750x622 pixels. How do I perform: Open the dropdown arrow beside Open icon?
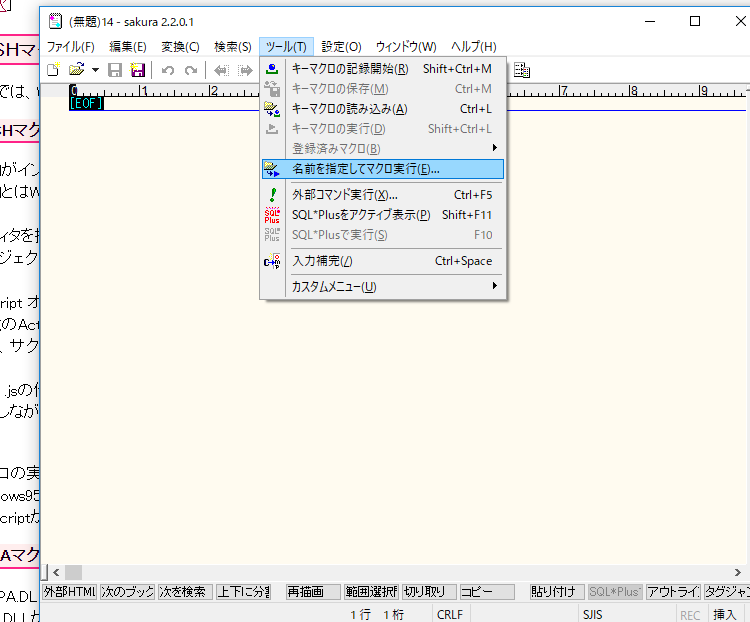click(95, 70)
